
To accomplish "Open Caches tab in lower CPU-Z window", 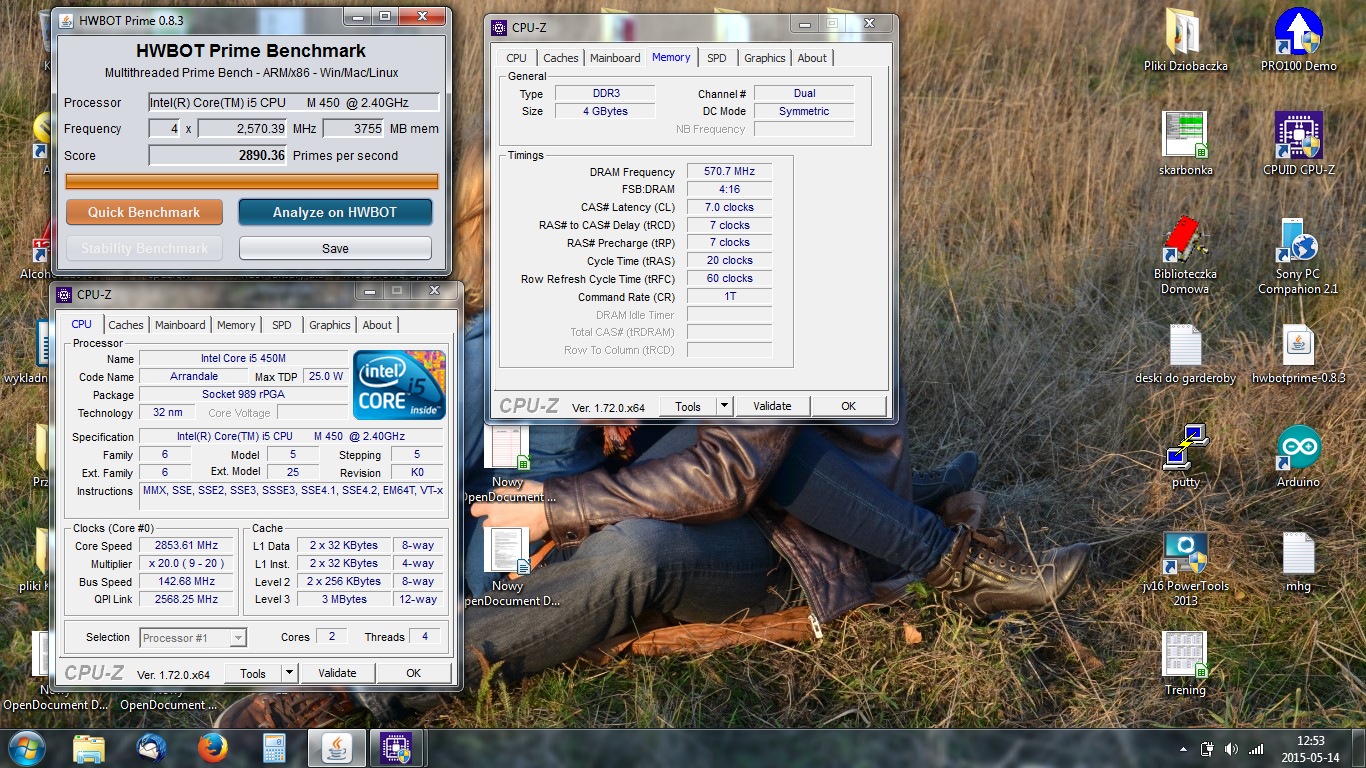I will tap(126, 325).
